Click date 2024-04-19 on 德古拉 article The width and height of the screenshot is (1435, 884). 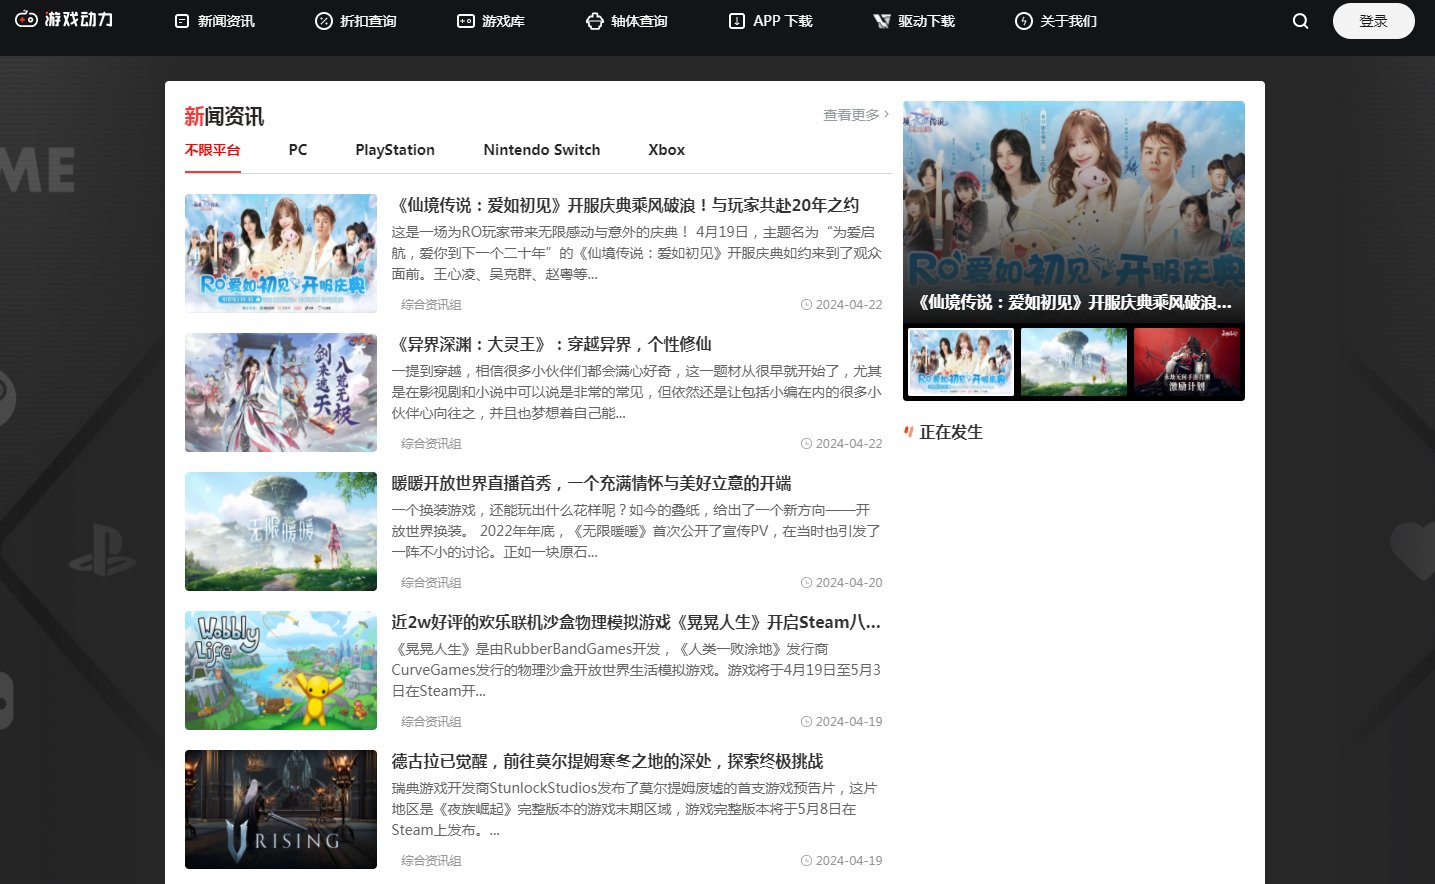[x=849, y=861]
